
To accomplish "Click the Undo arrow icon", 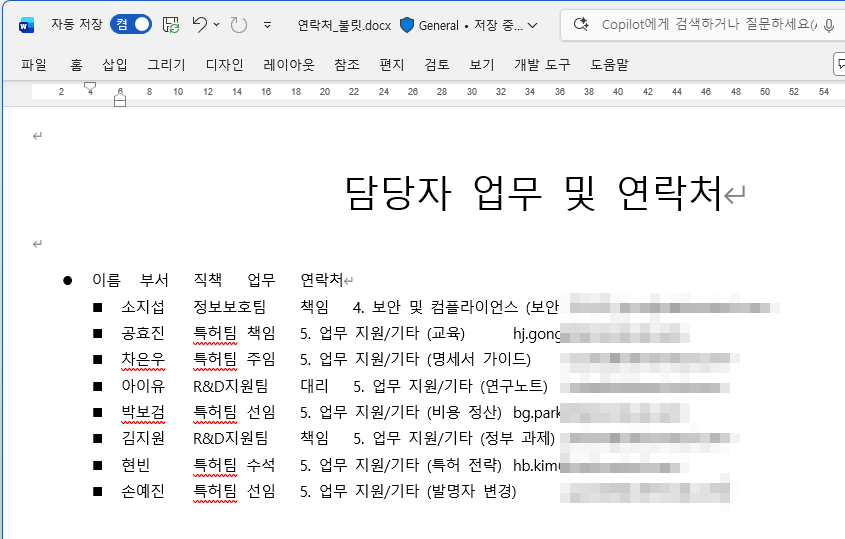I will (x=200, y=24).
